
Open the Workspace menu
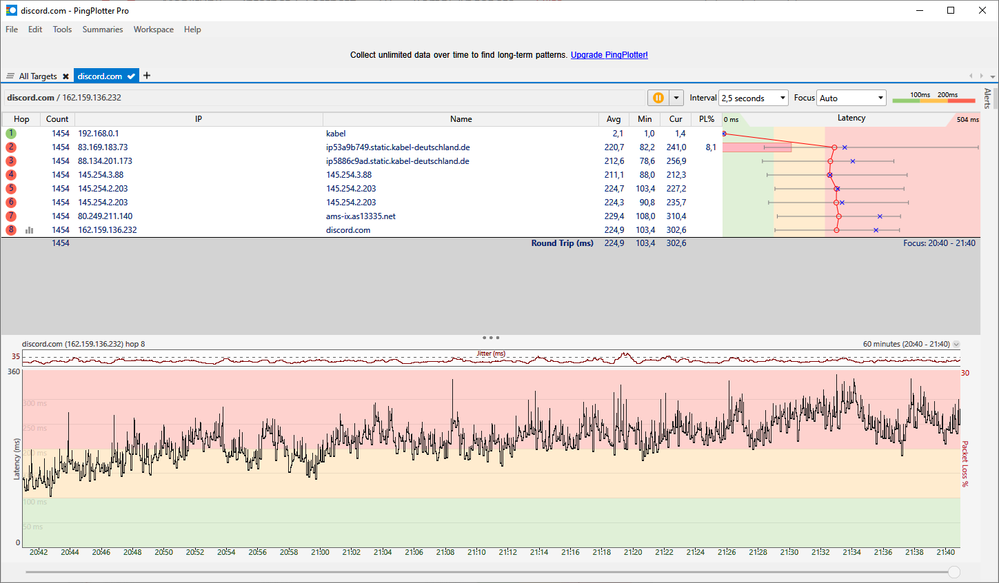[154, 29]
